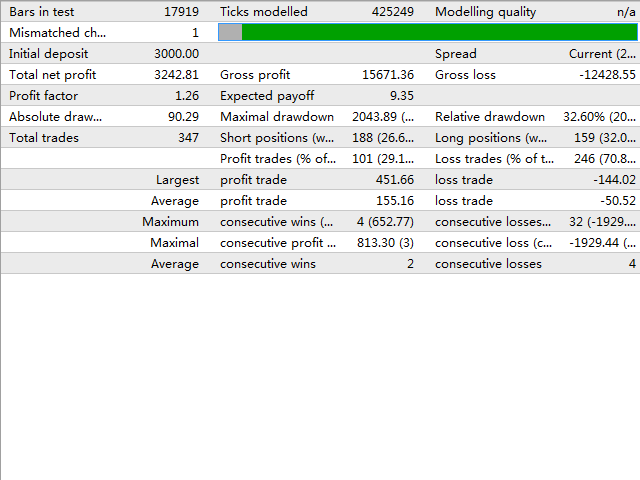Screen dimensions: 640x480
Task: Select the long positions value 159 (32.0...
Action: pyautogui.click(x=605, y=138)
